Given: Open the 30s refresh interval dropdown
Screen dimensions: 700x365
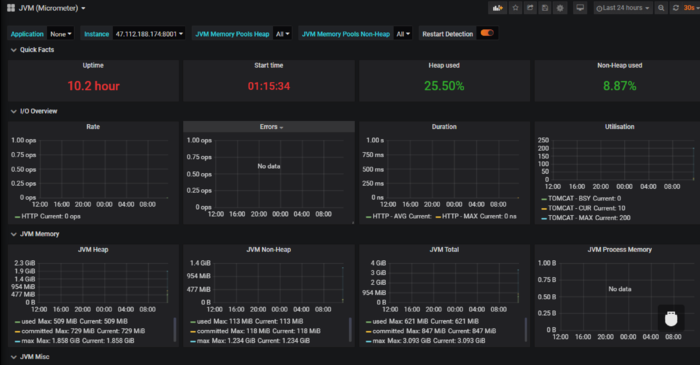Looking at the screenshot, I should (691, 8).
